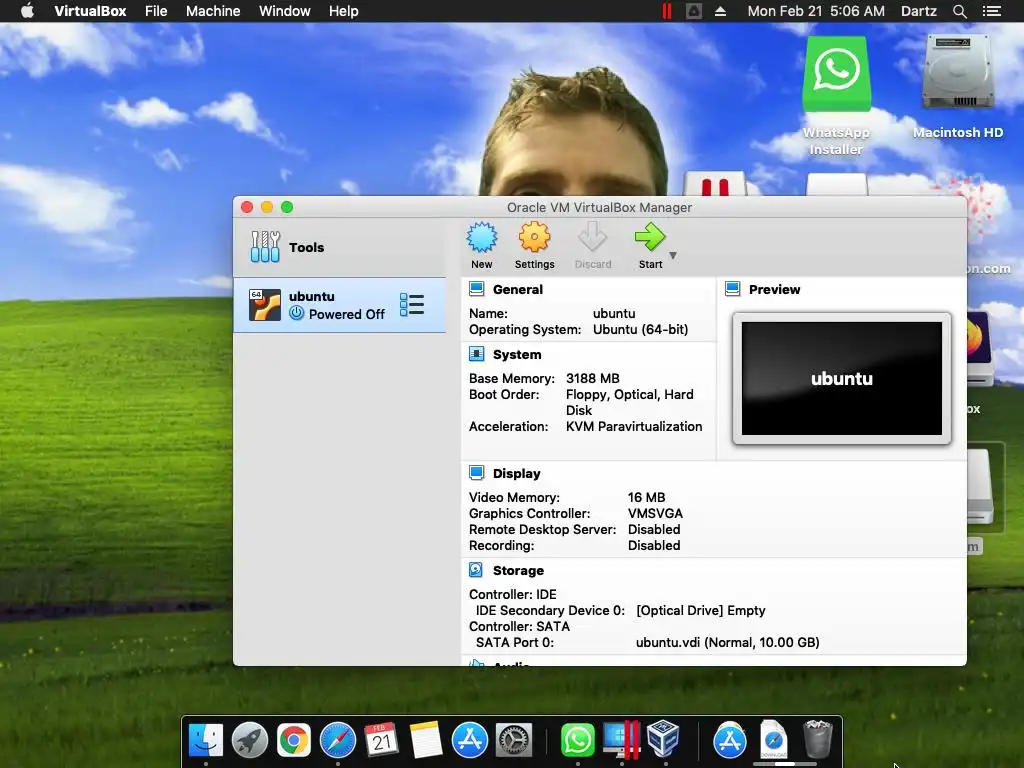
Task: Open the VirtualBox application menu
Action: pos(90,11)
